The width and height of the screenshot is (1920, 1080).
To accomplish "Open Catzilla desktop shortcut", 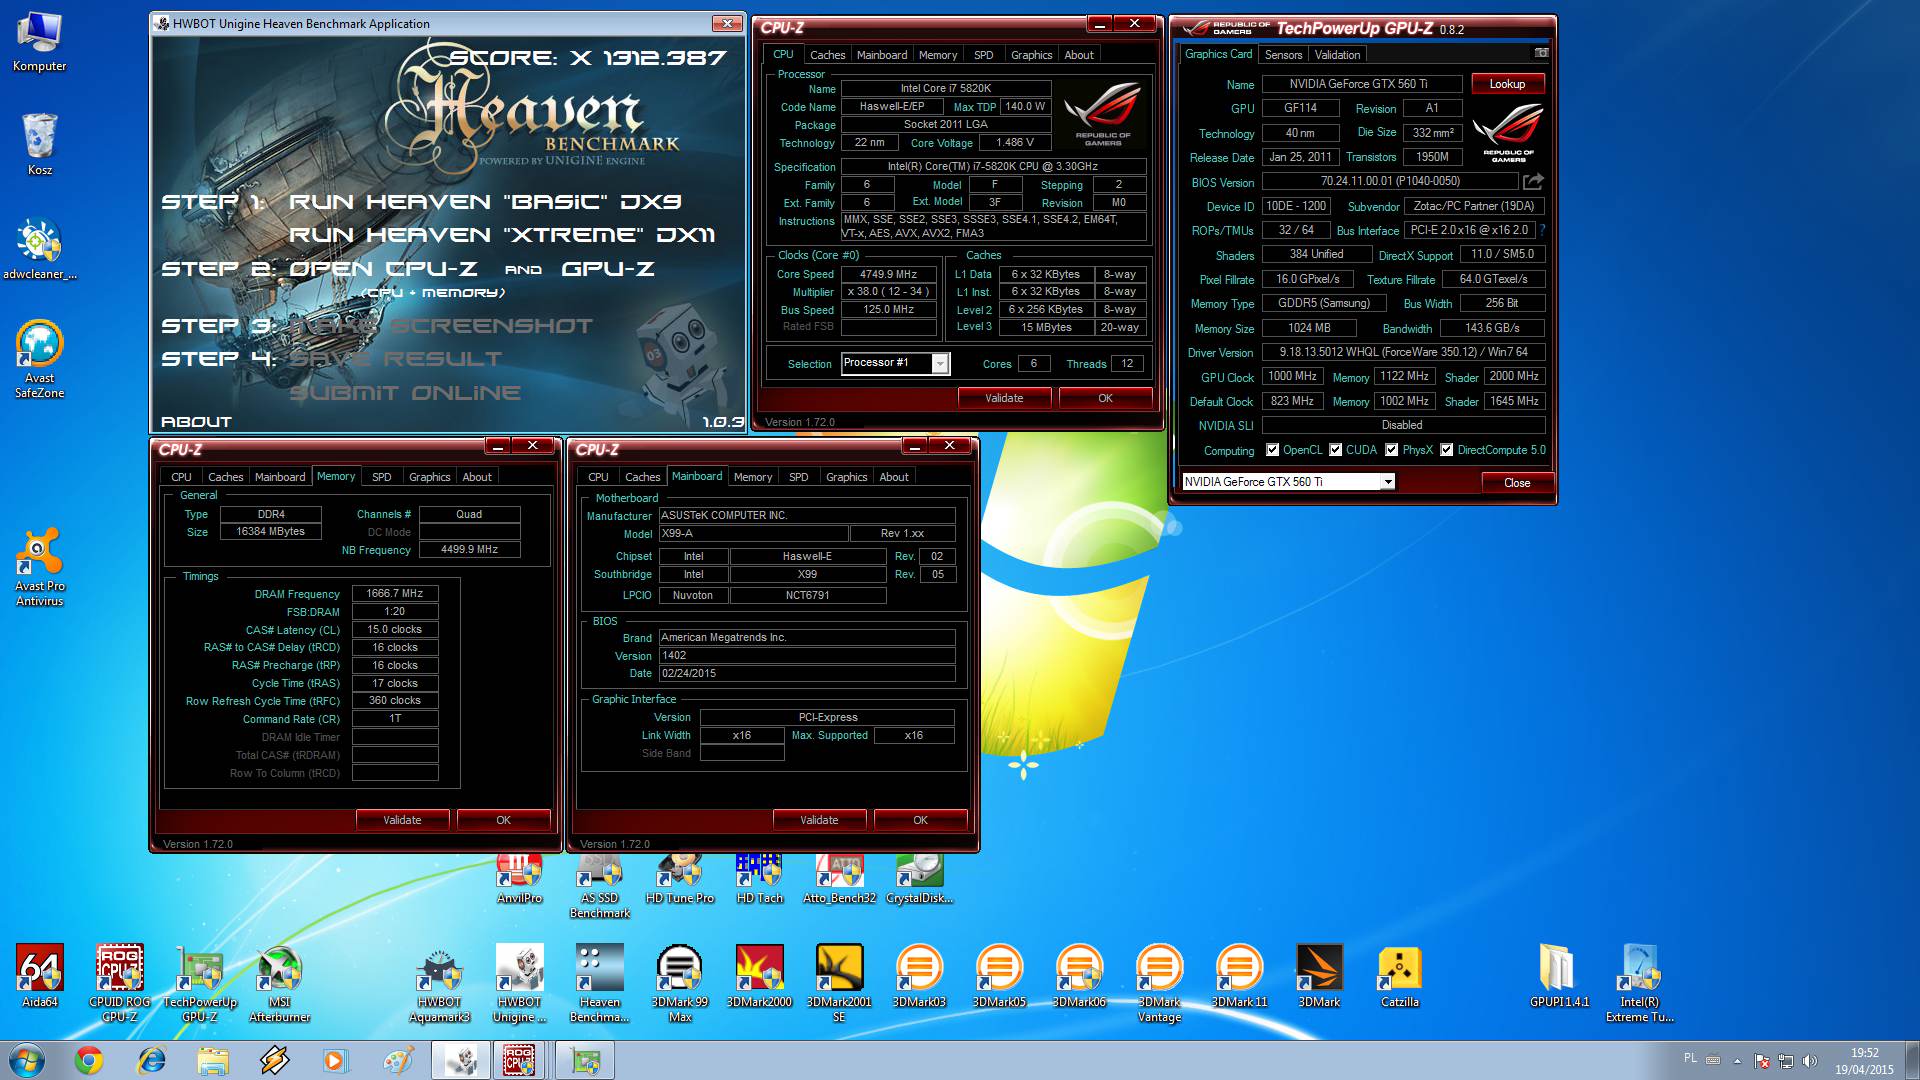I will [x=1399, y=975].
